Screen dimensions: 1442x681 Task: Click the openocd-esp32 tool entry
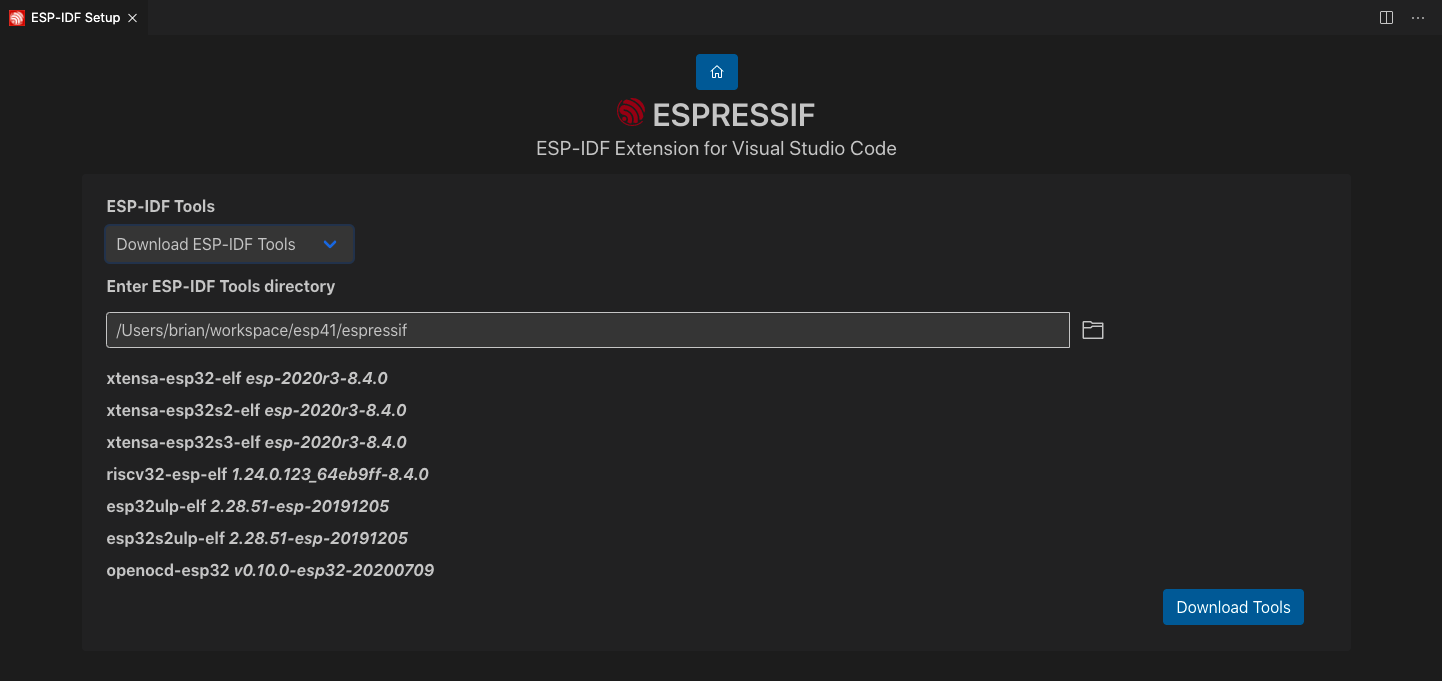click(x=270, y=570)
